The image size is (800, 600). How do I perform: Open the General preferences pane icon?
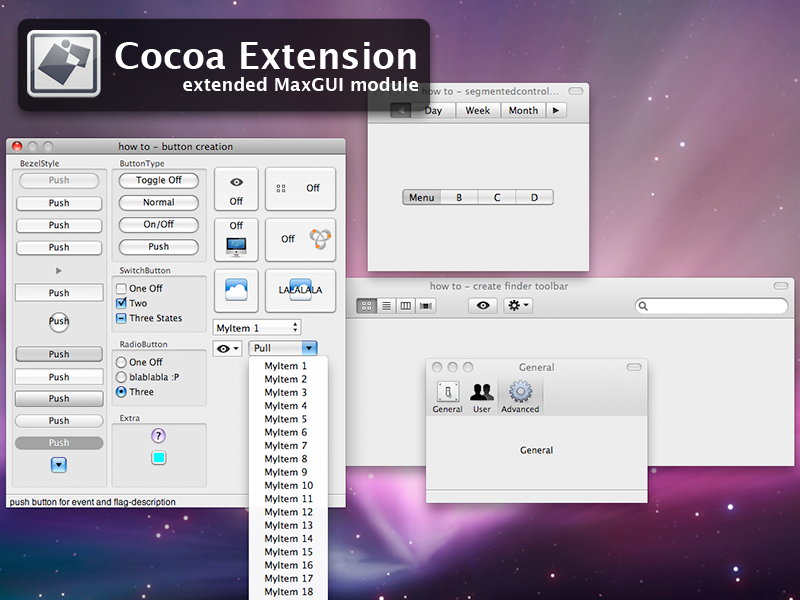(447, 397)
